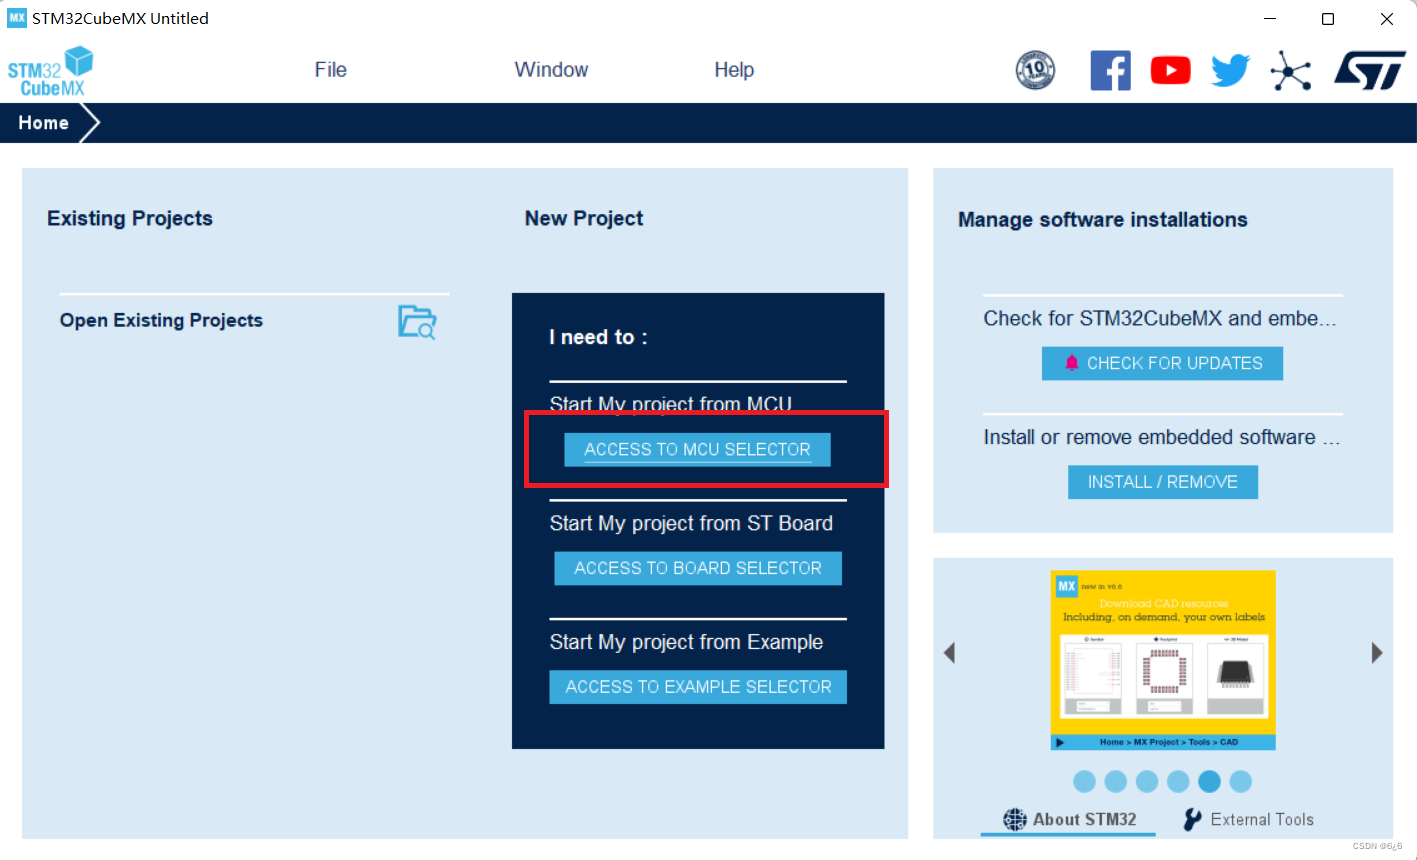Open the yellow CAD resources banner

point(1163,660)
